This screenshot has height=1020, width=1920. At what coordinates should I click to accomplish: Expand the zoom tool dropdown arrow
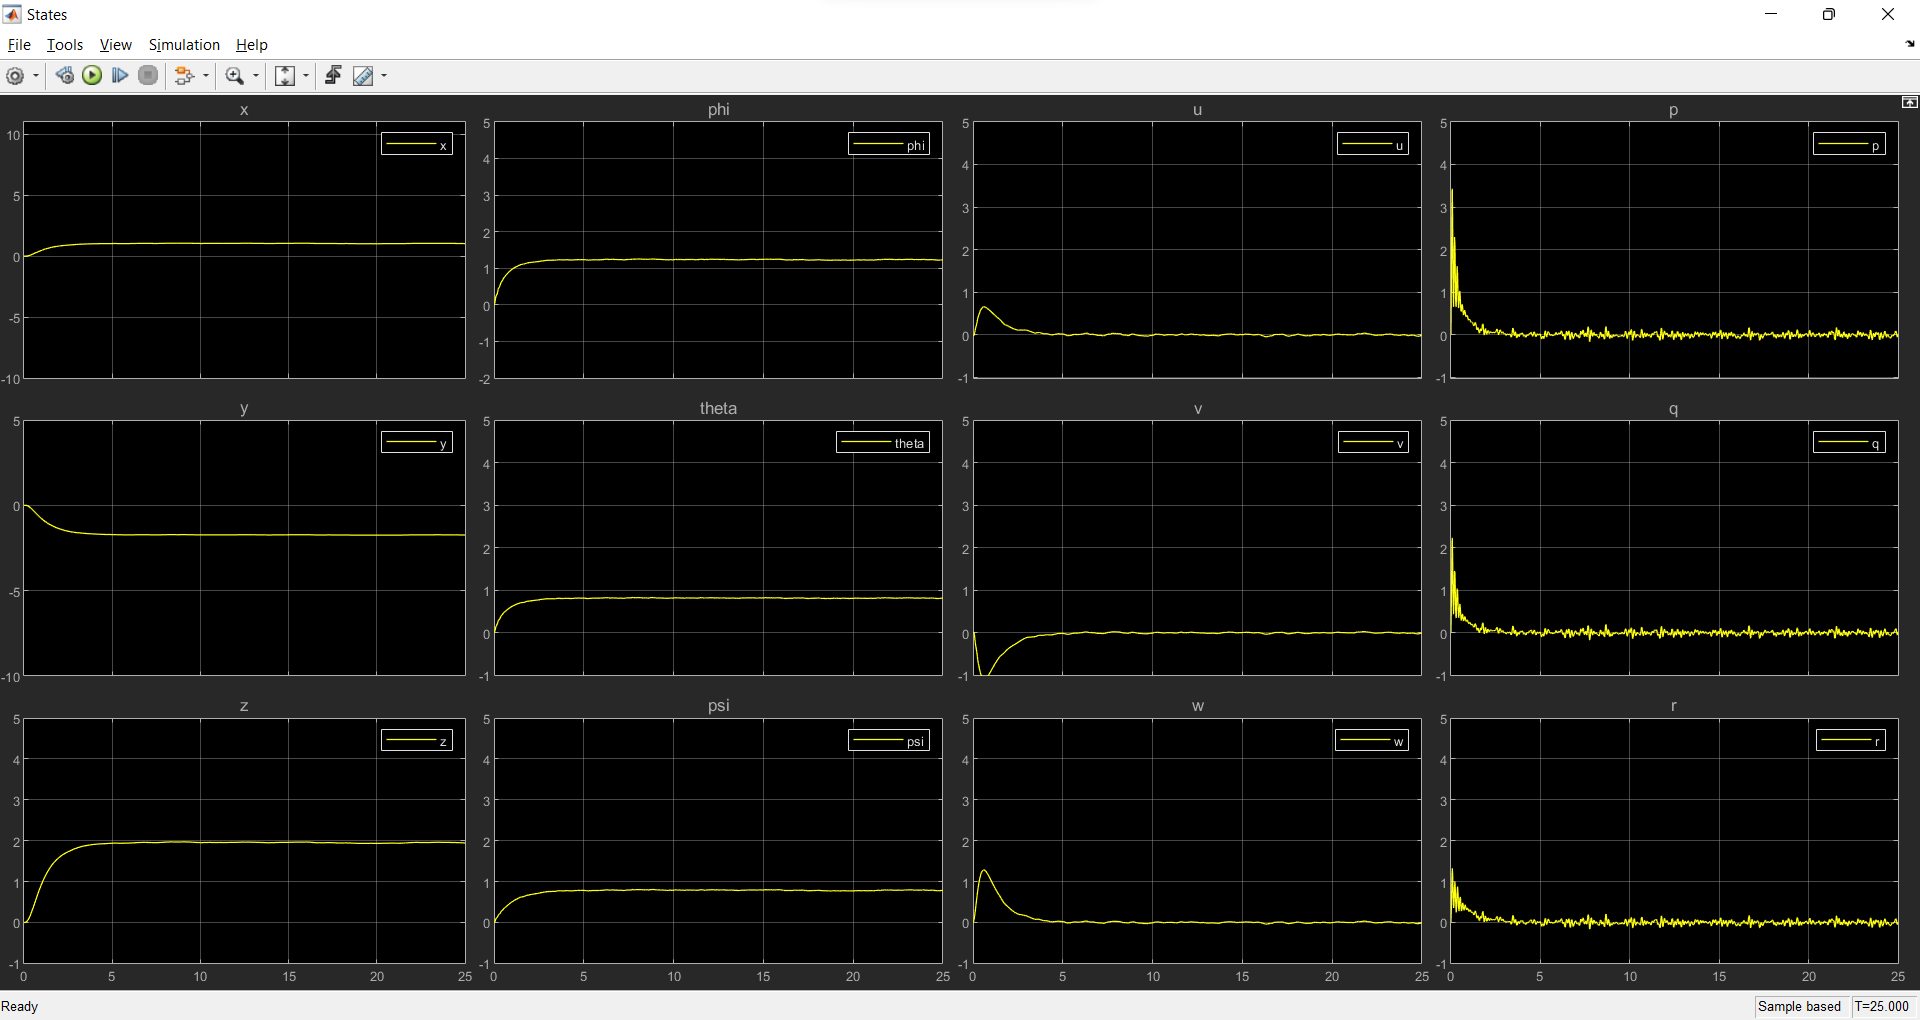(256, 76)
